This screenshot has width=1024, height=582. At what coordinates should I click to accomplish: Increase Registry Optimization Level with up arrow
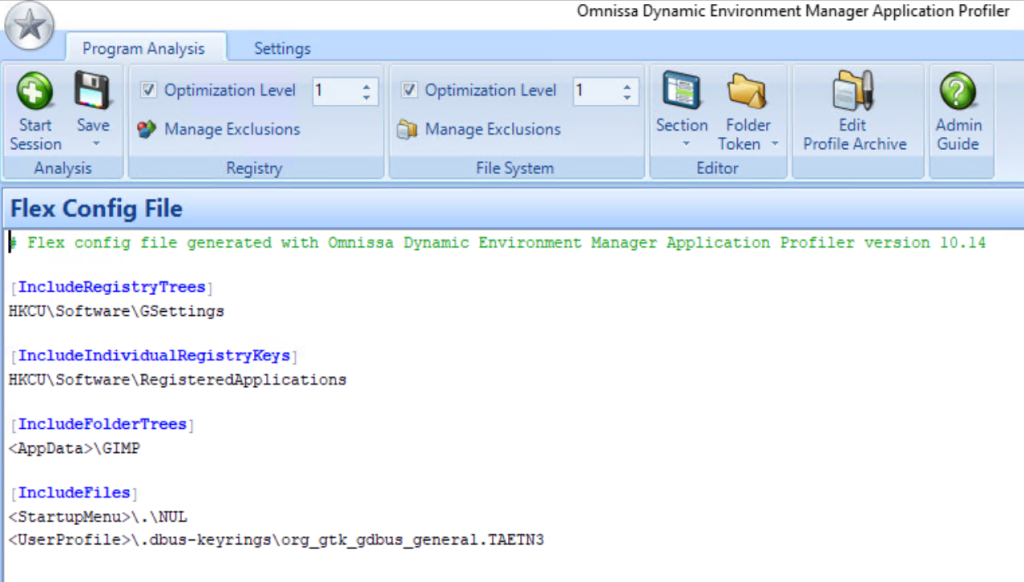pyautogui.click(x=366, y=85)
